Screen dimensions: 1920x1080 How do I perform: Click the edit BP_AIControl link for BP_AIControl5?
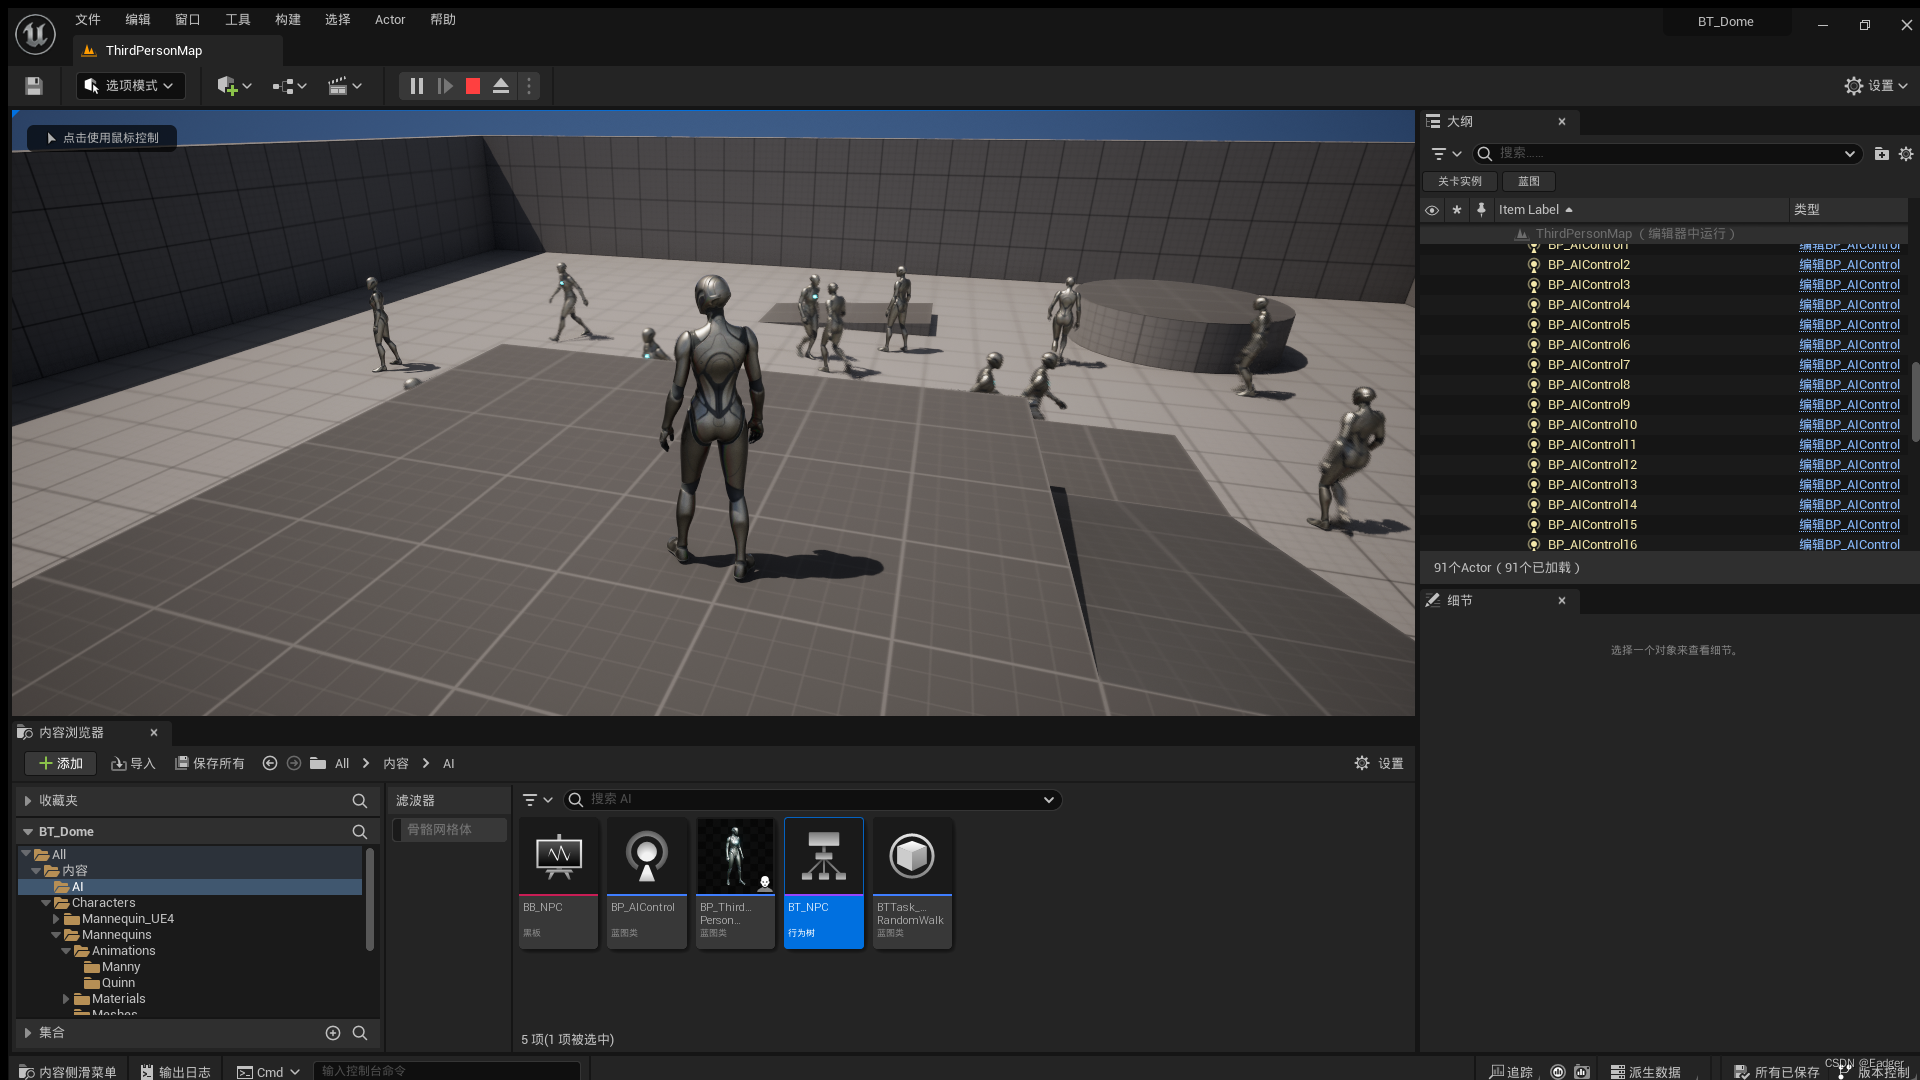1849,325
